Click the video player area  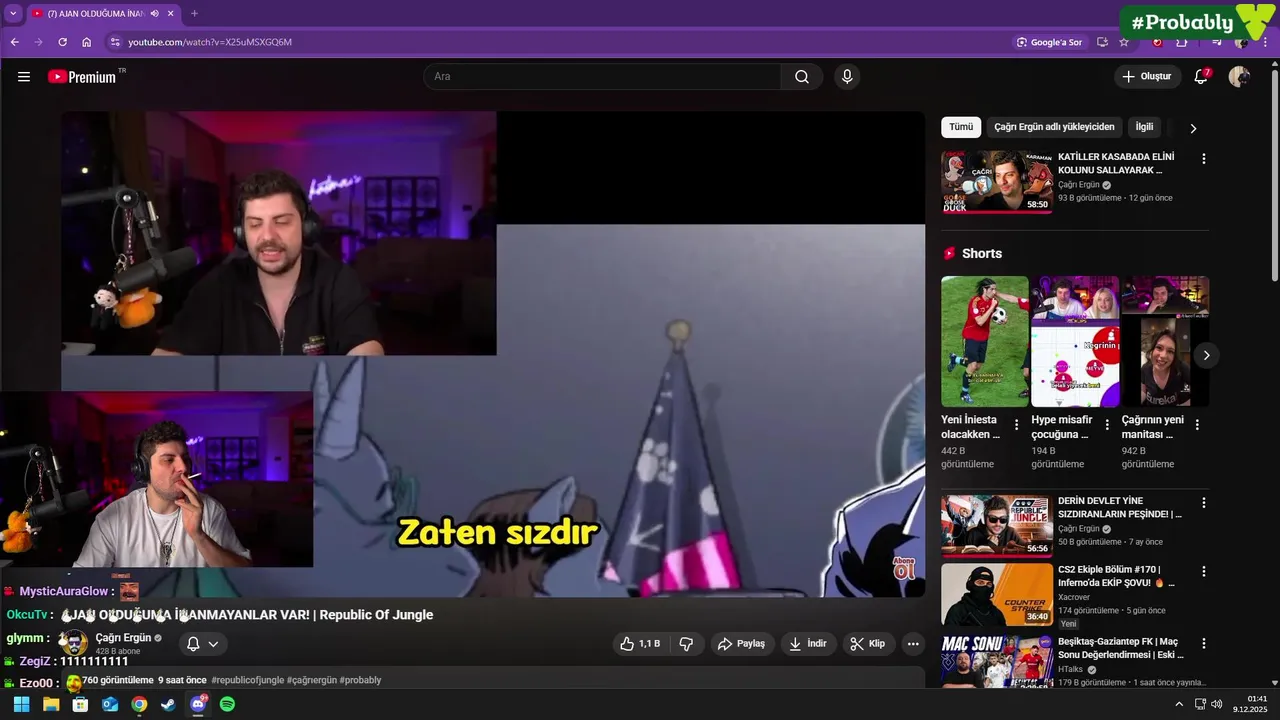click(x=493, y=354)
